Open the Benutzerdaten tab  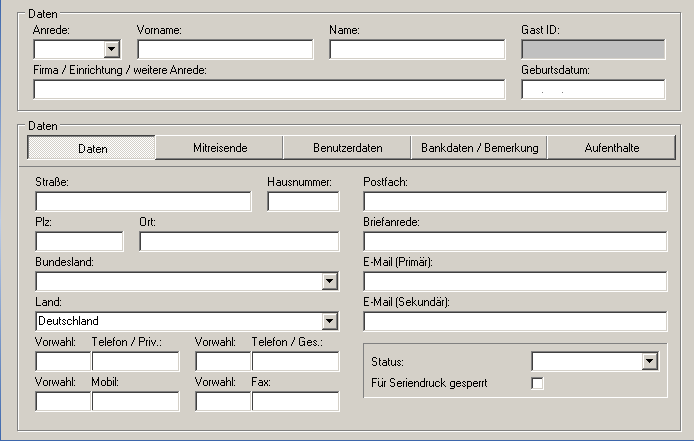pos(347,148)
